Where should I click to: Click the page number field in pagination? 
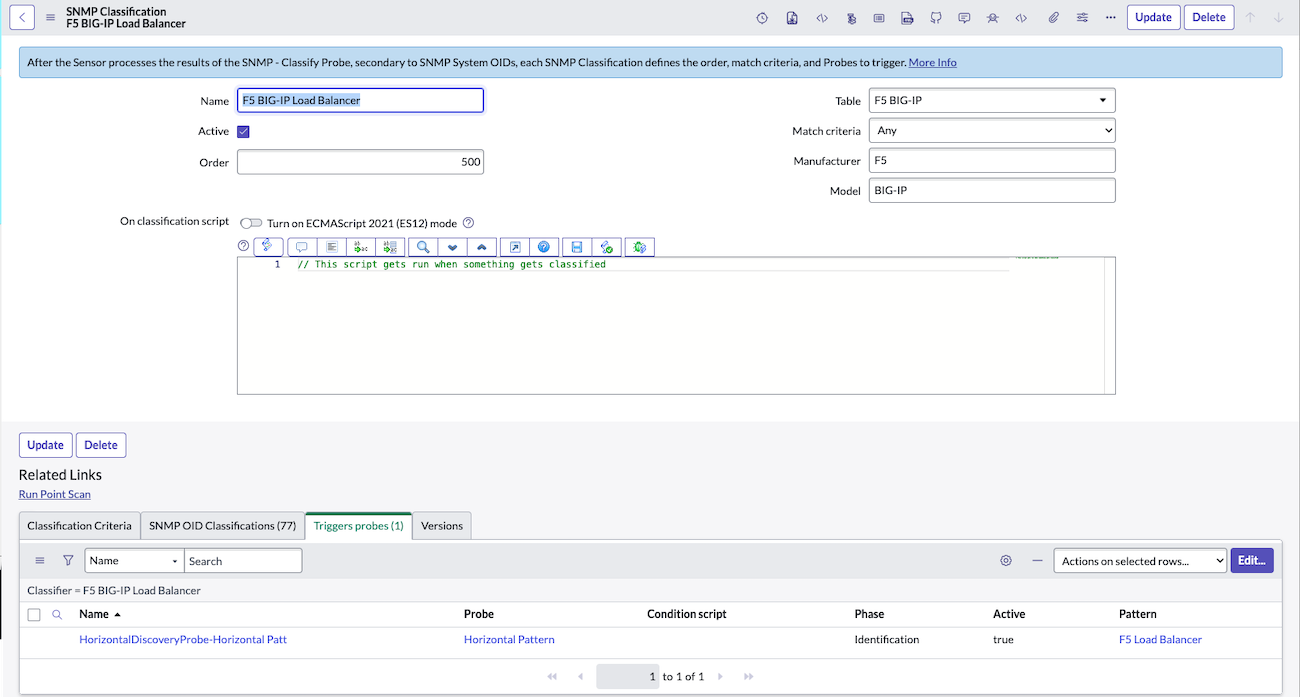point(628,676)
